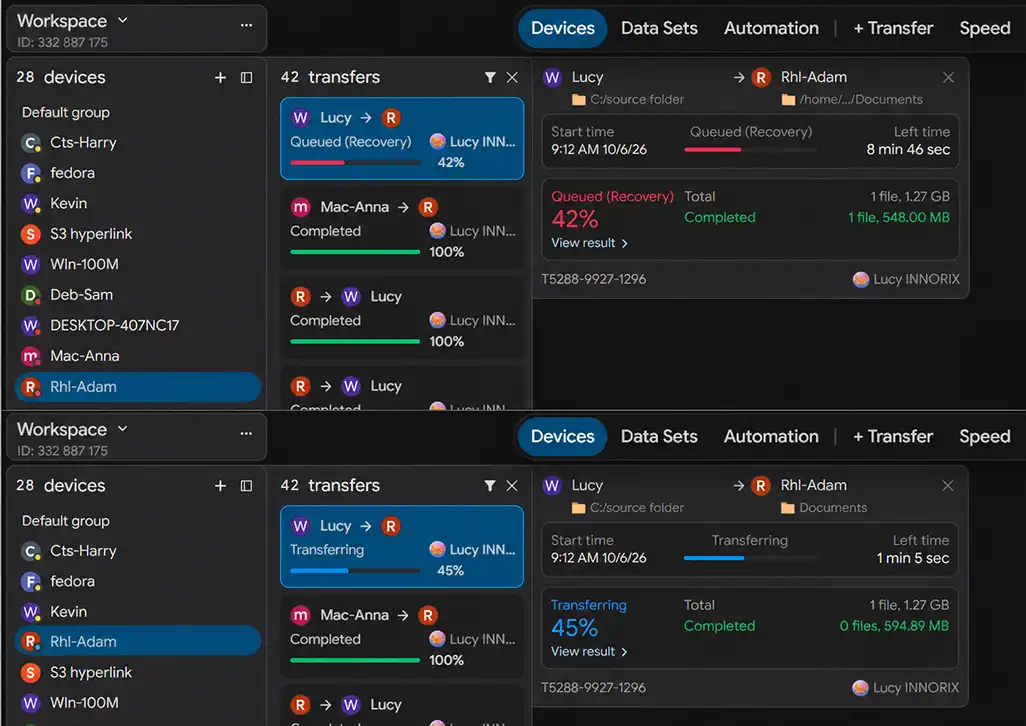Select the DESKTOP-407NC17 device
The height and width of the screenshot is (726, 1026).
tap(138, 325)
